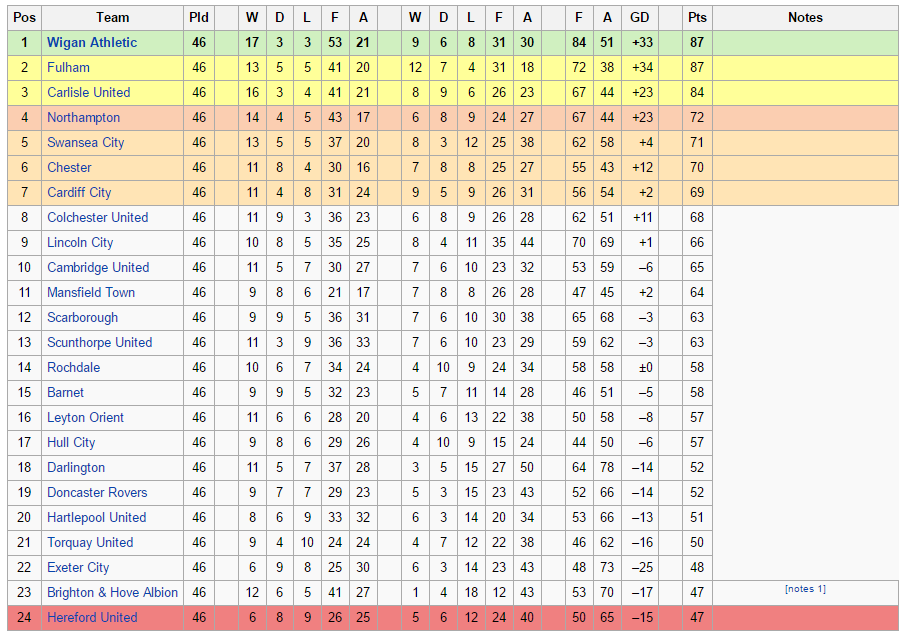Screen dimensions: 905x637
Task: Open the Carlisle United team link
Action: pyautogui.click(x=88, y=92)
